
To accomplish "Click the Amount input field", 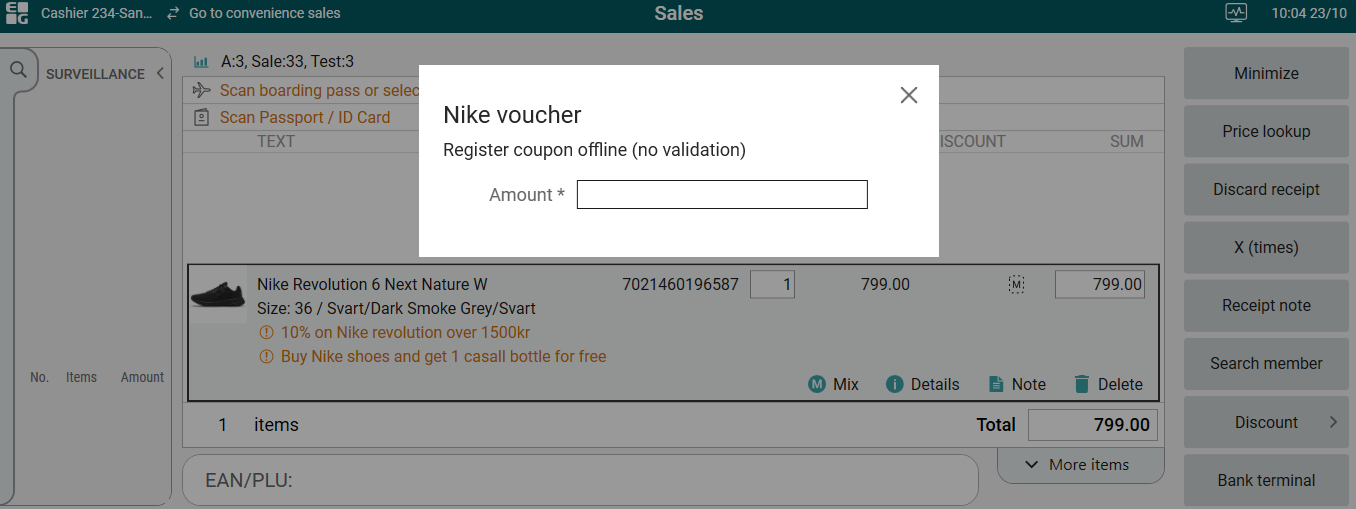I will coord(721,195).
